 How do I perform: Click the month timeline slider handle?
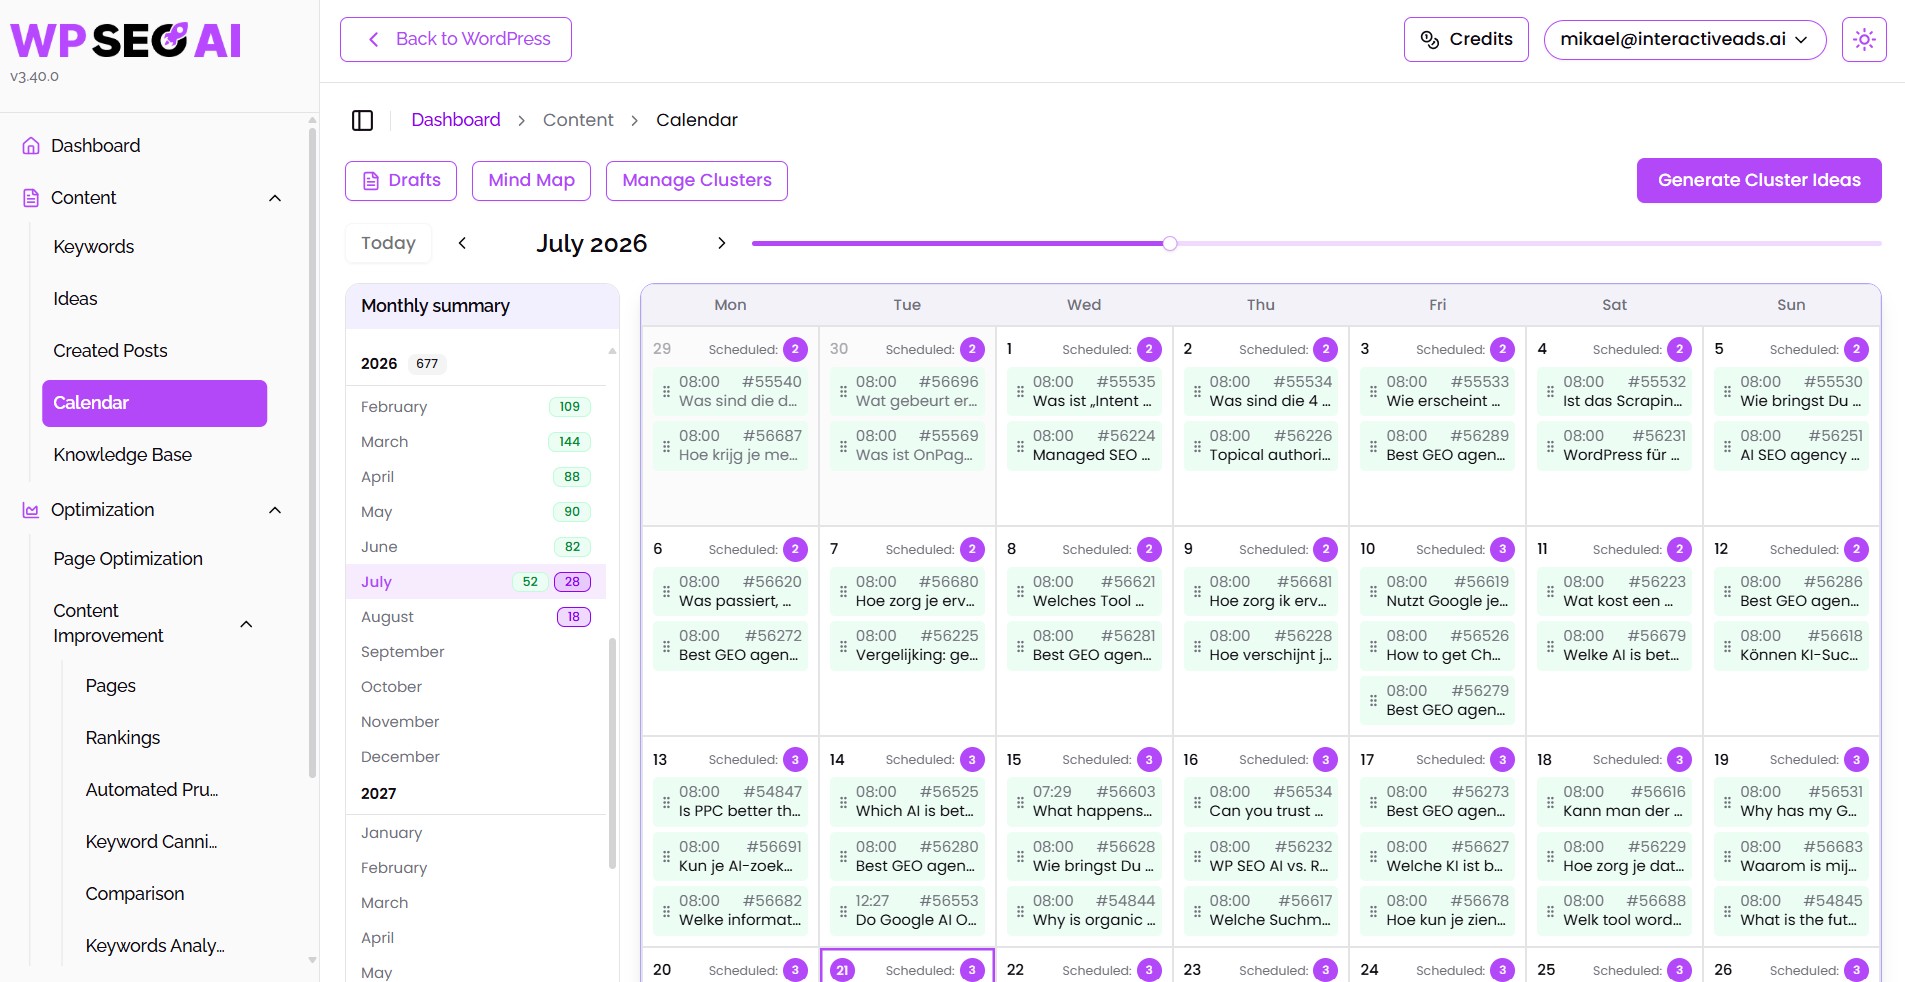point(1170,243)
